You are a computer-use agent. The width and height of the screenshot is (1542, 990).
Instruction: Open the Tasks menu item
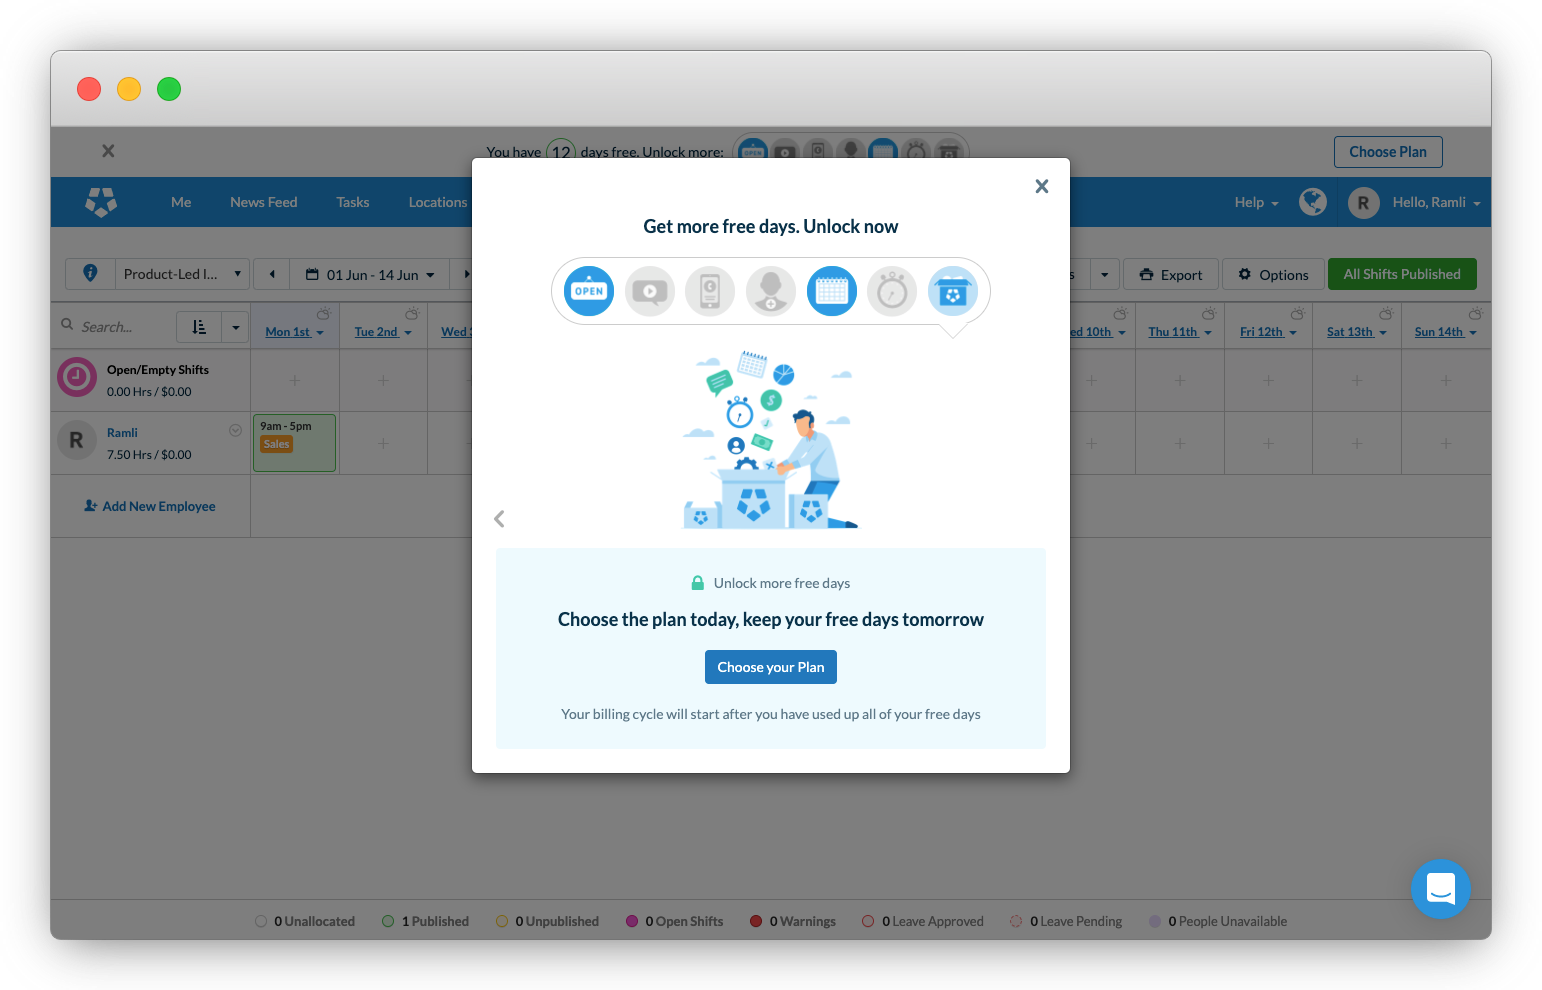(352, 202)
